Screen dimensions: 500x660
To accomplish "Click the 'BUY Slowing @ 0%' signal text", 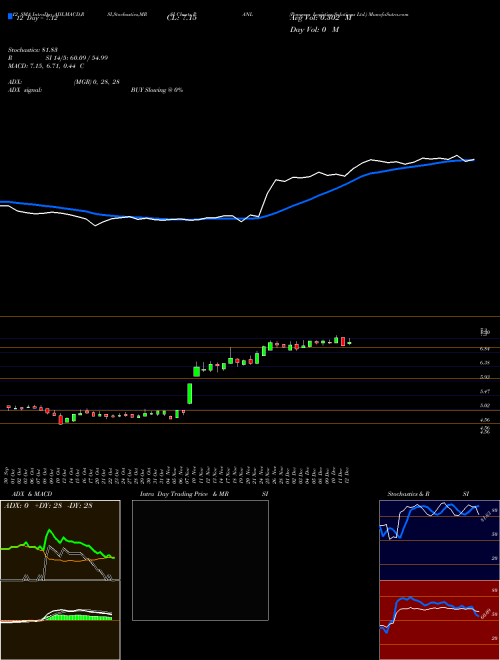I will [x=157, y=90].
